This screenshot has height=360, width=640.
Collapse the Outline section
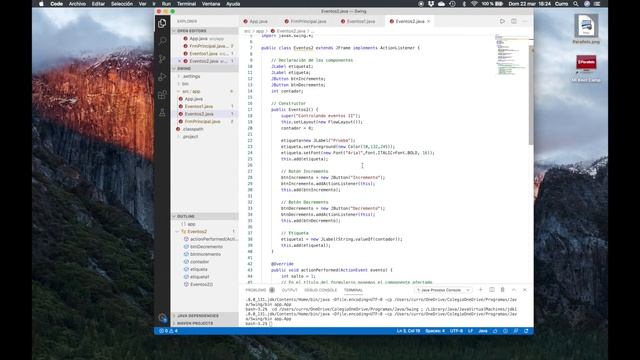[x=205, y=216]
